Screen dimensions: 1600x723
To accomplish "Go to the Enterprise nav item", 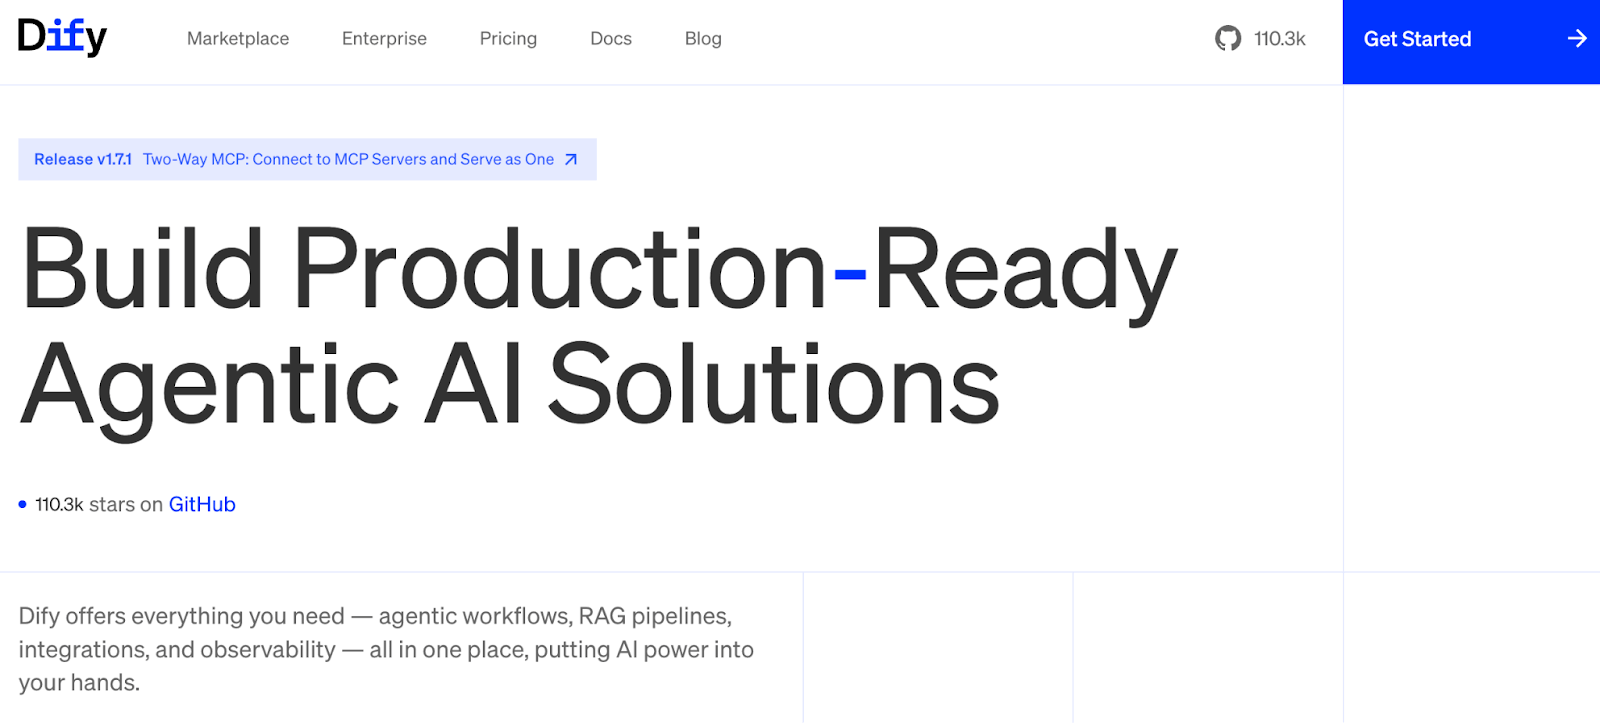I will point(384,39).
